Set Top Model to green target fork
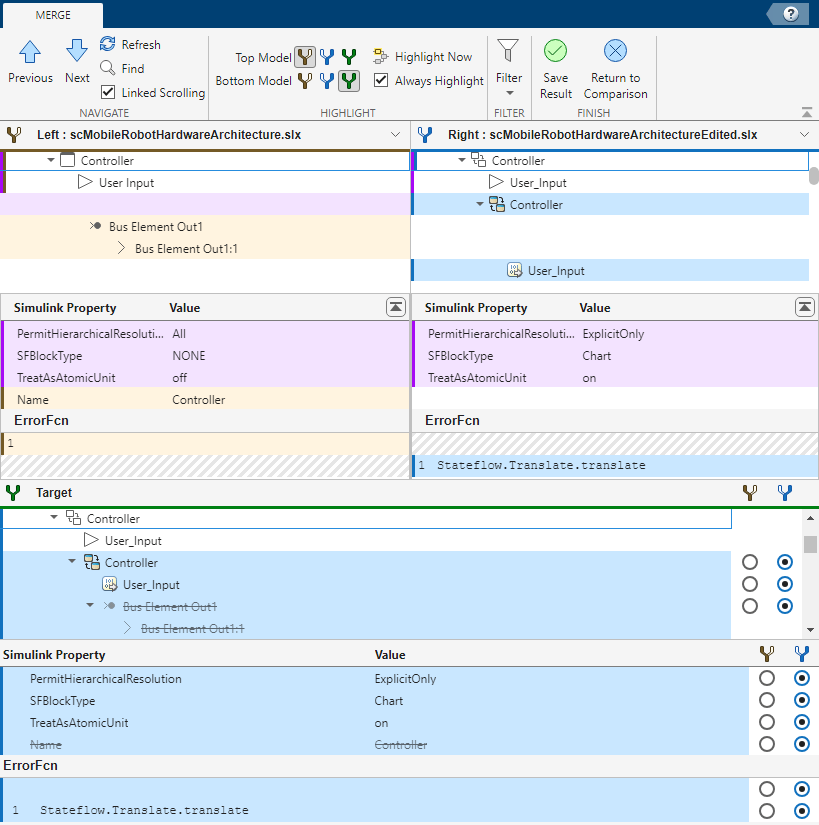The image size is (819, 825). 349,57
